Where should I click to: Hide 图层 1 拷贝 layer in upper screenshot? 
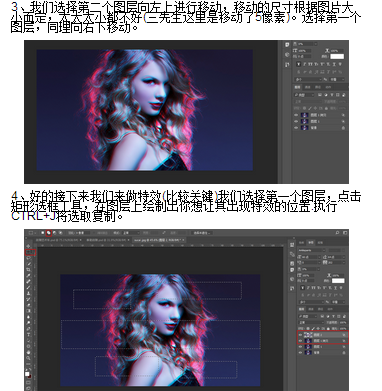point(296,115)
